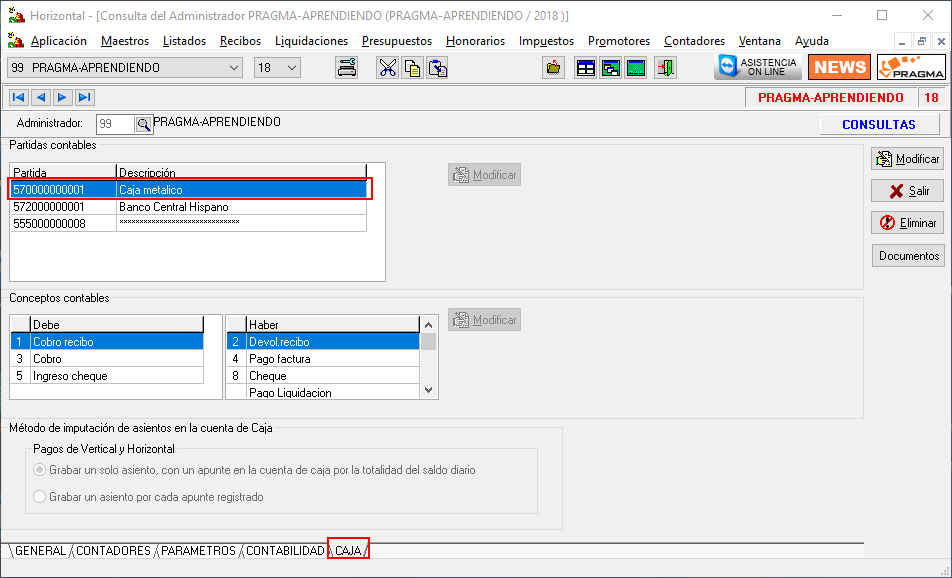Image resolution: width=952 pixels, height=578 pixels.
Task: Switch to the PARAMETROS tab
Action: tap(199, 551)
